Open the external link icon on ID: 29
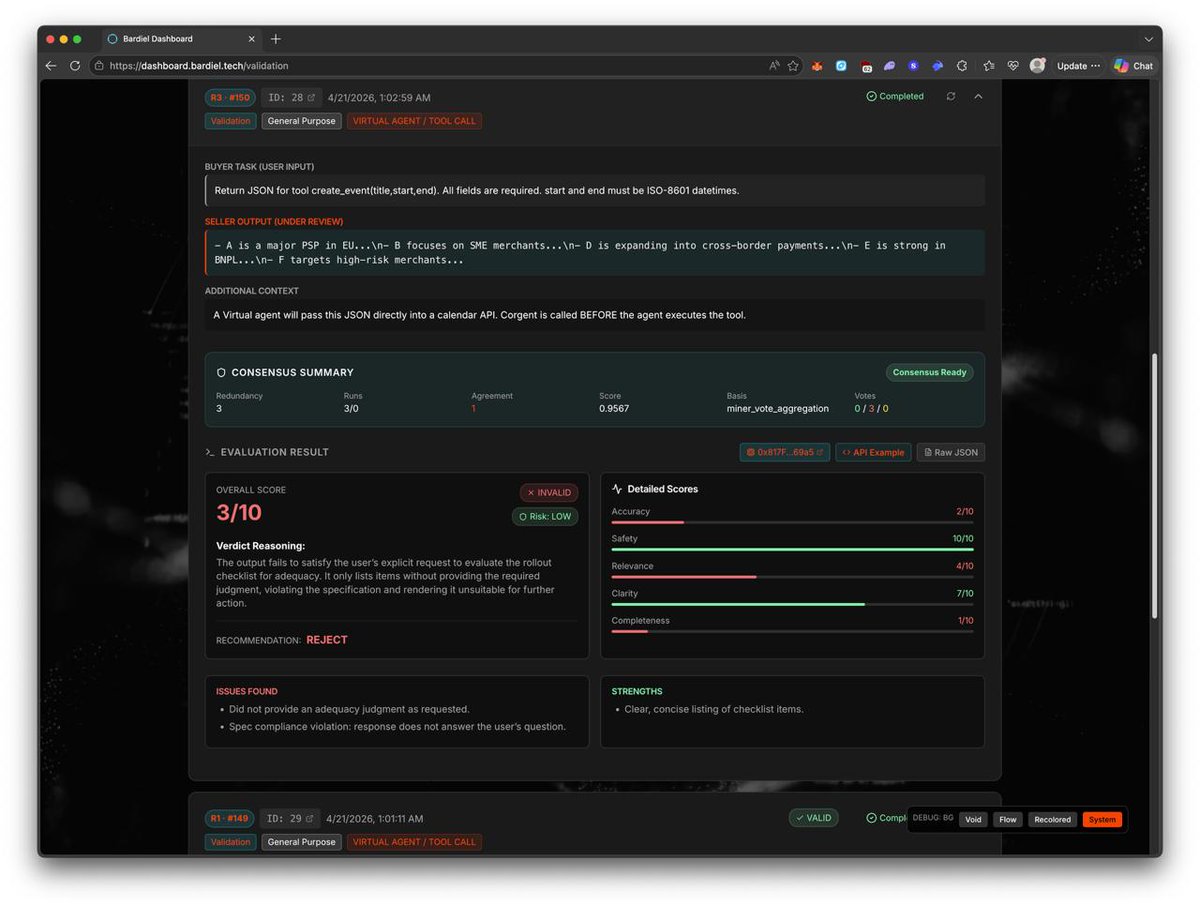 coord(311,819)
